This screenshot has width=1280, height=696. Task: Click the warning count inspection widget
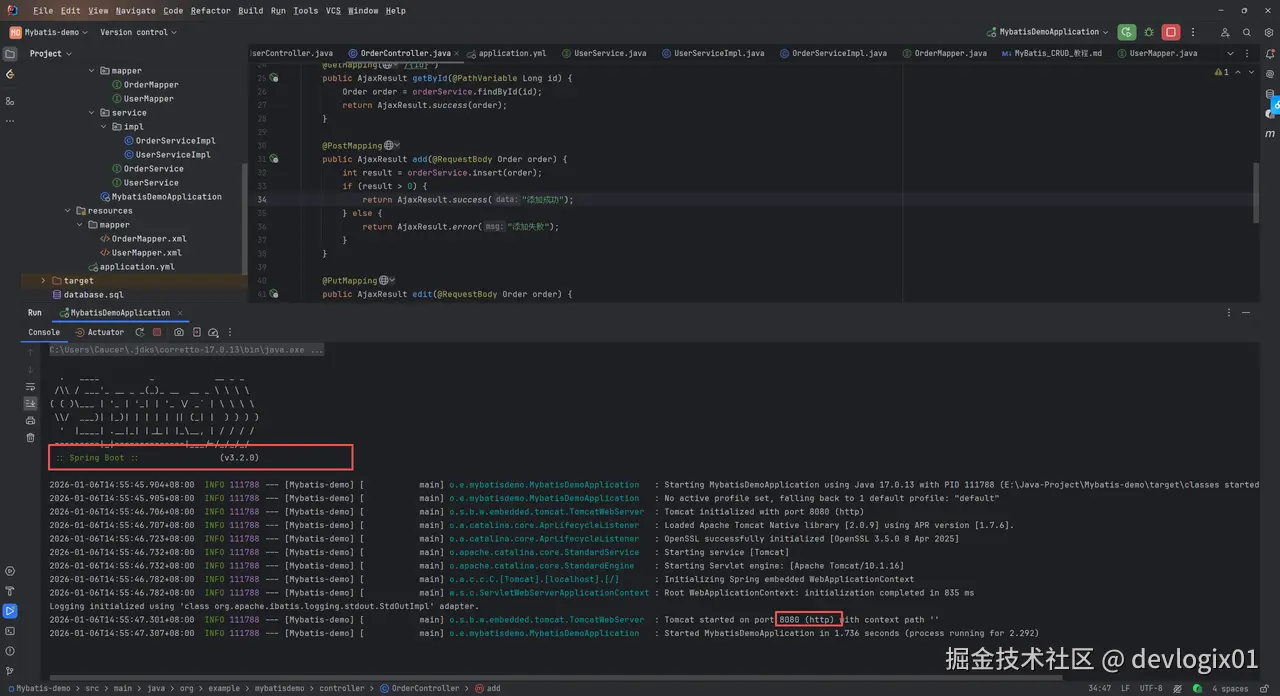click(1222, 72)
